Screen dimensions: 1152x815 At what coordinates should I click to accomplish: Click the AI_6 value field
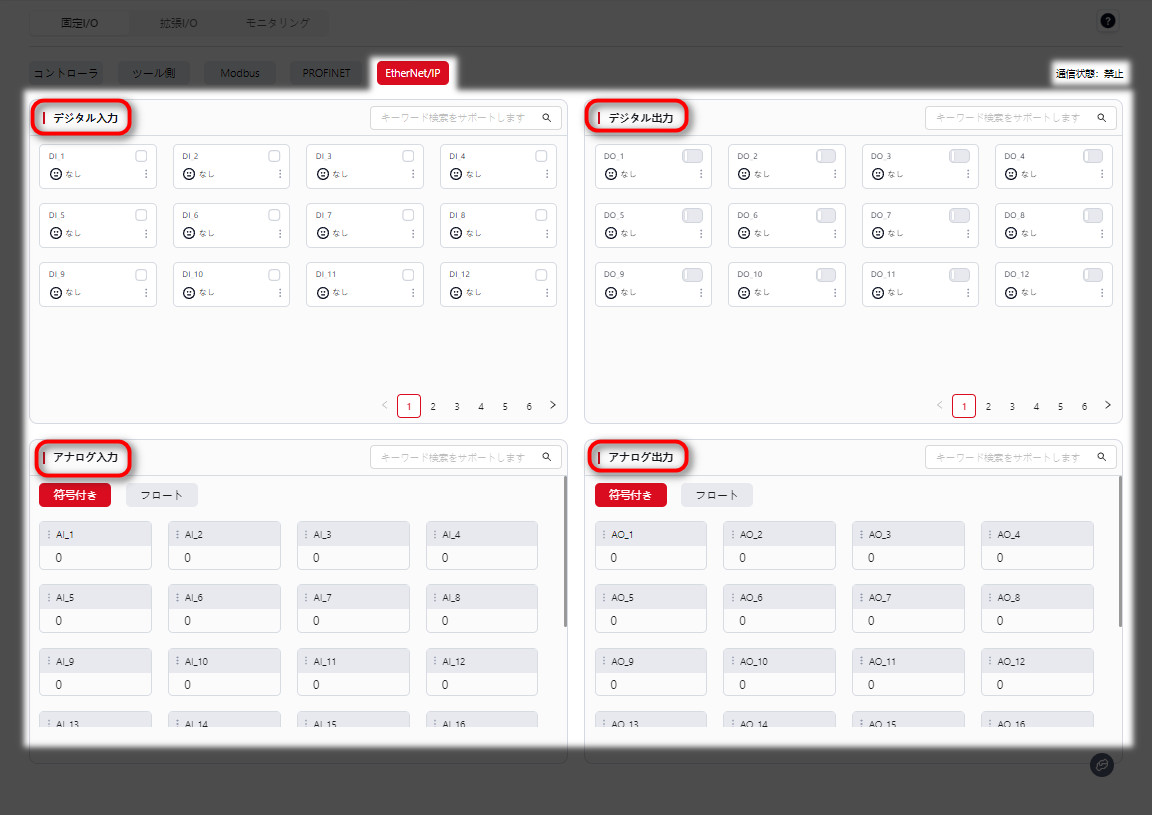[224, 620]
